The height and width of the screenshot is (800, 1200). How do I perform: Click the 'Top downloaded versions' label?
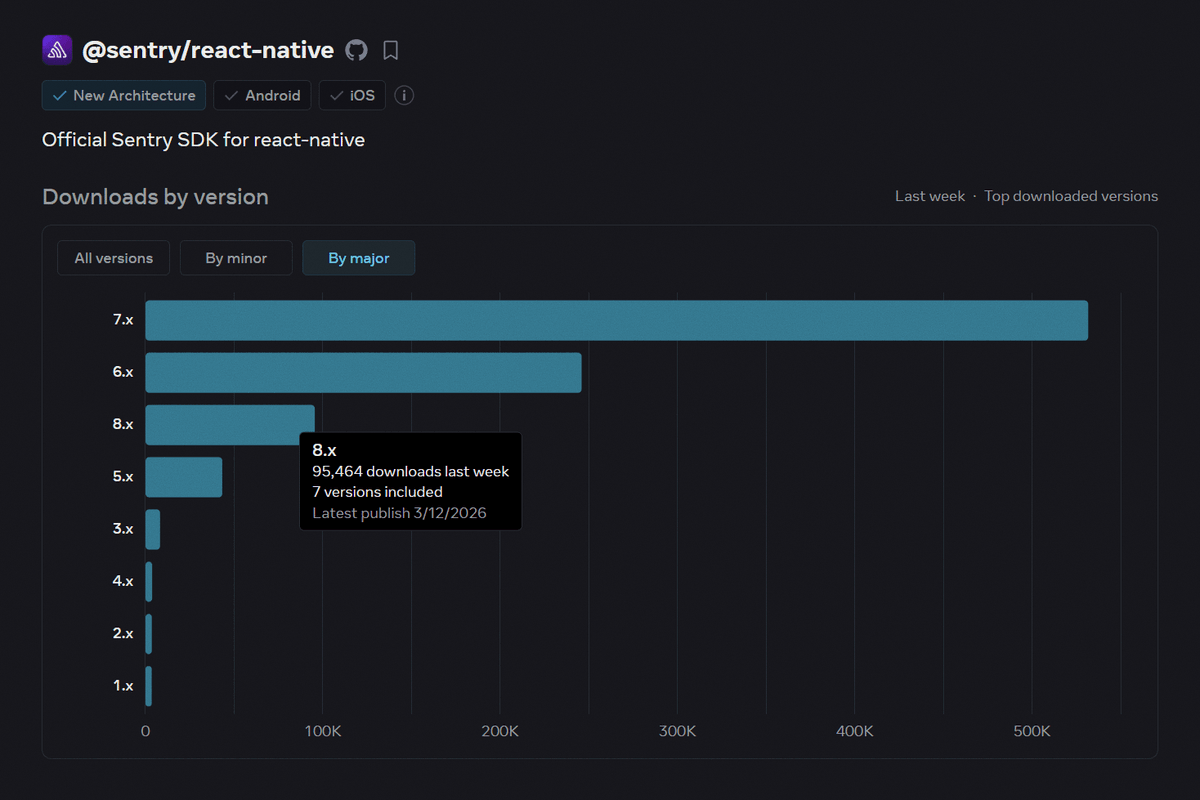[x=1071, y=196]
